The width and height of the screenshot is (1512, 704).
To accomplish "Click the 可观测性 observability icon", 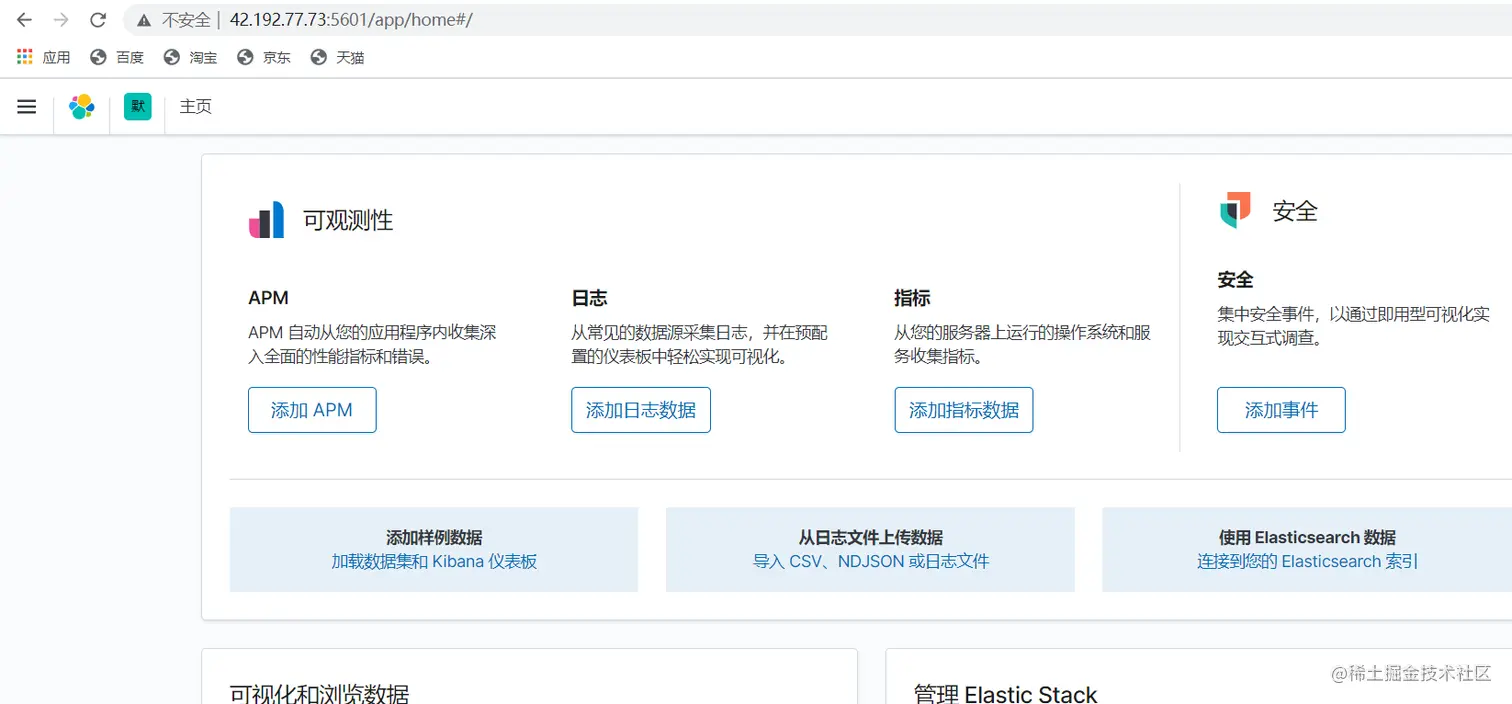I will click(x=266, y=220).
